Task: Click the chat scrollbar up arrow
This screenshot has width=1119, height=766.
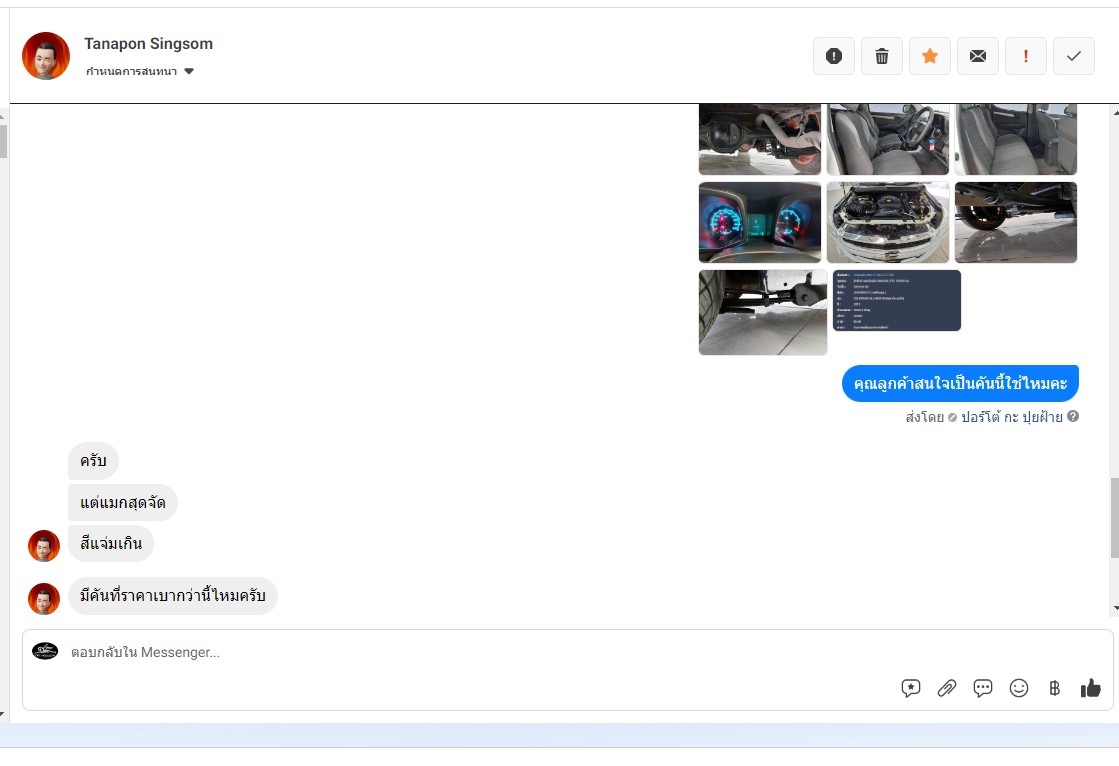Action: pos(1115,113)
